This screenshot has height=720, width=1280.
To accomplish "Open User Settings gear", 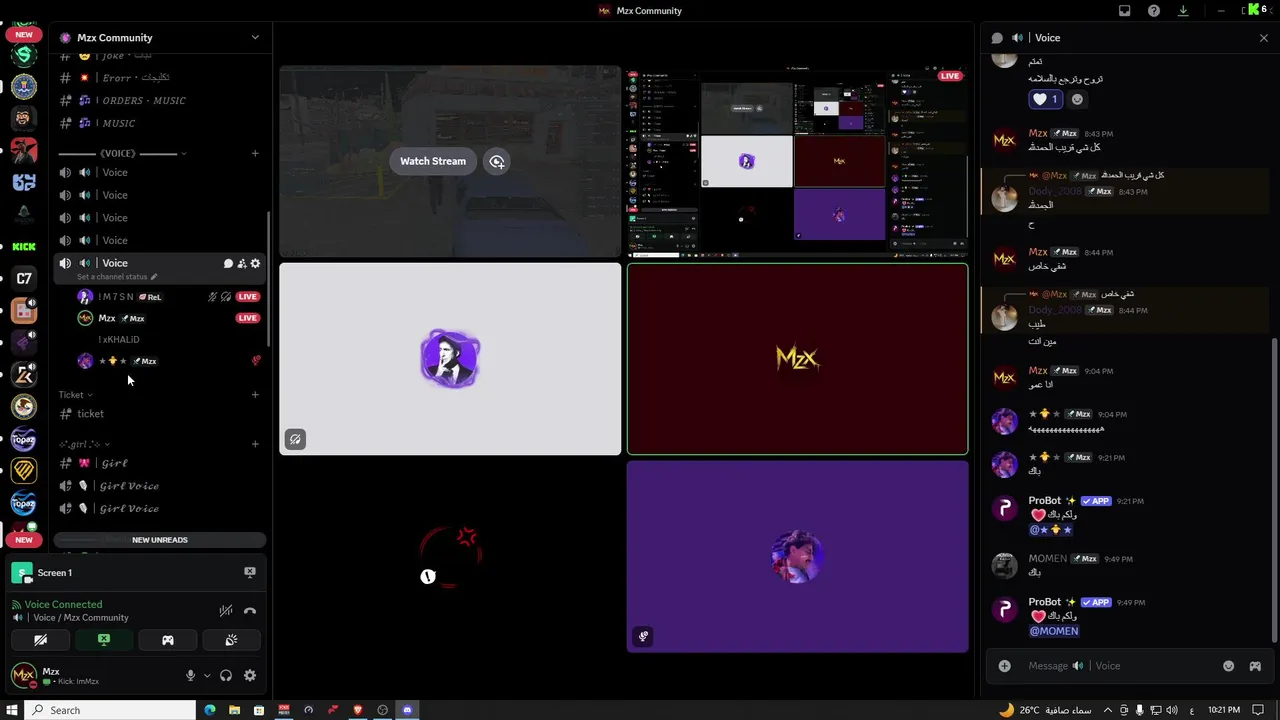I will [250, 675].
